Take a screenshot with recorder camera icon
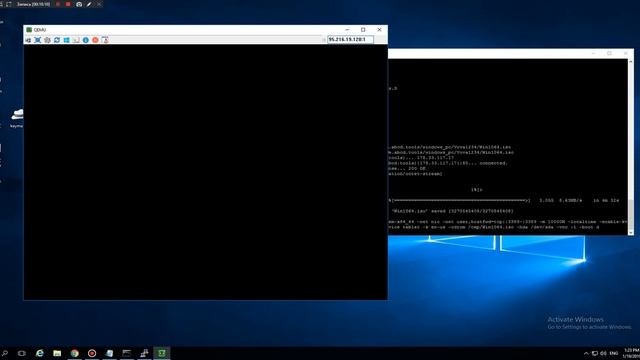Image resolution: width=640 pixels, height=360 pixels. click(79, 4)
